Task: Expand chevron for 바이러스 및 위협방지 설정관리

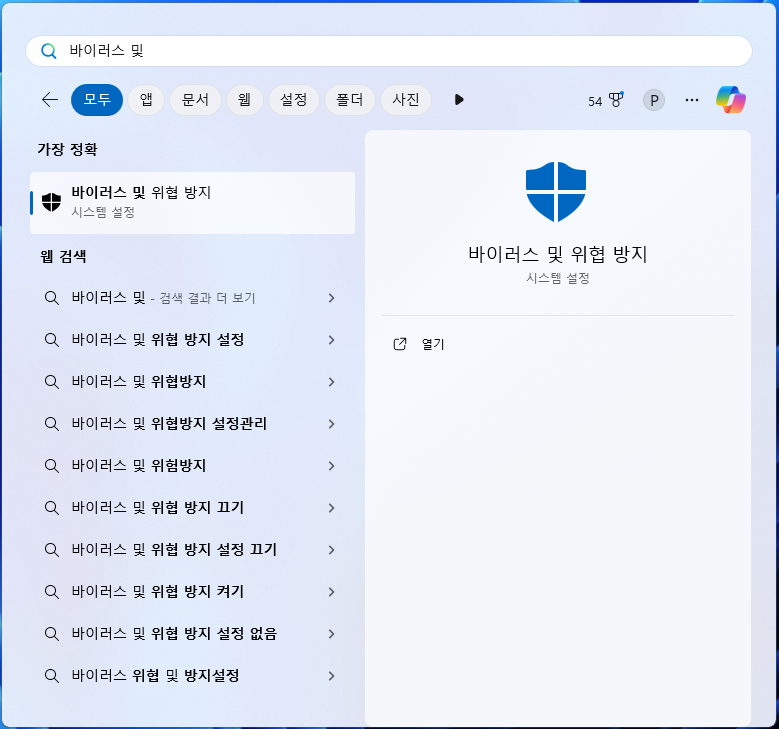Action: (x=331, y=424)
